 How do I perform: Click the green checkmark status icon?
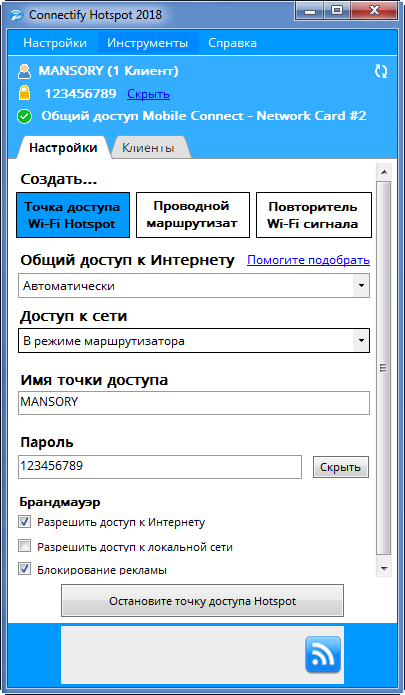[24, 117]
